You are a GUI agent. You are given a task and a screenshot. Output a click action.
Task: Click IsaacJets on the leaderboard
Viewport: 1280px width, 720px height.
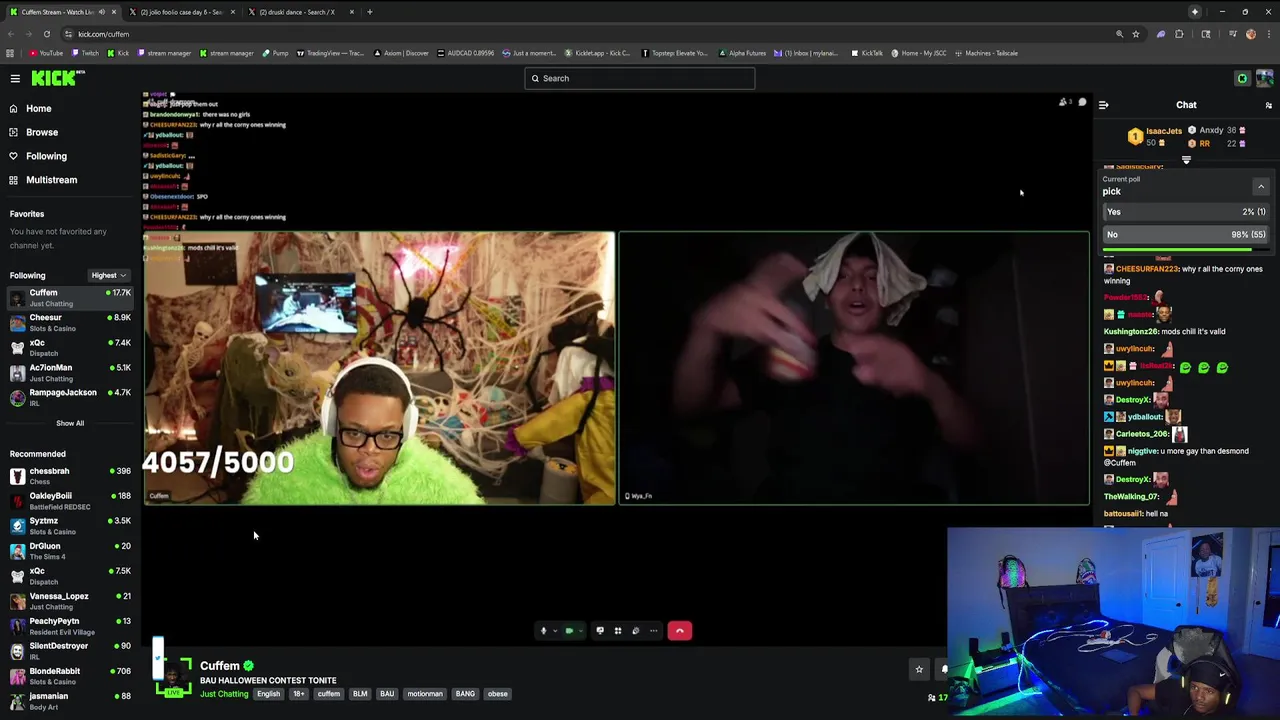(x=1164, y=131)
